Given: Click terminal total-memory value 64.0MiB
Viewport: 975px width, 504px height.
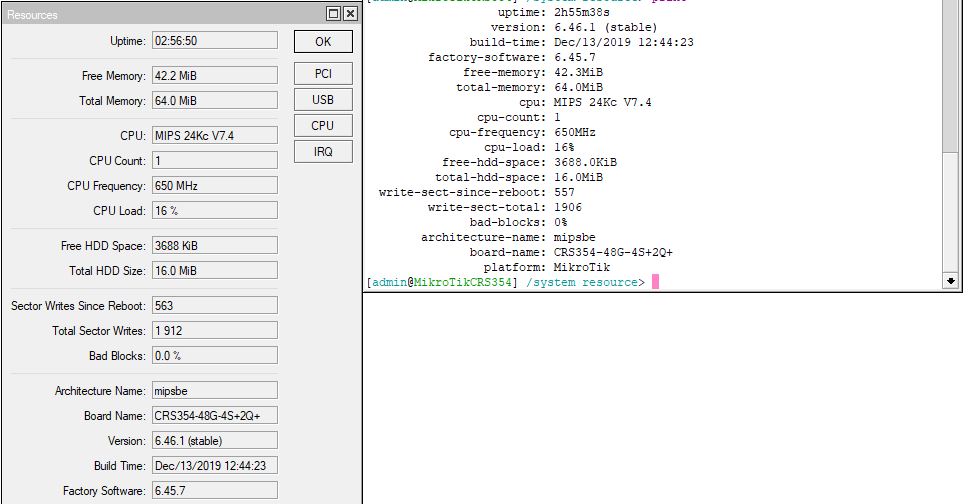Looking at the screenshot, I should (x=578, y=87).
